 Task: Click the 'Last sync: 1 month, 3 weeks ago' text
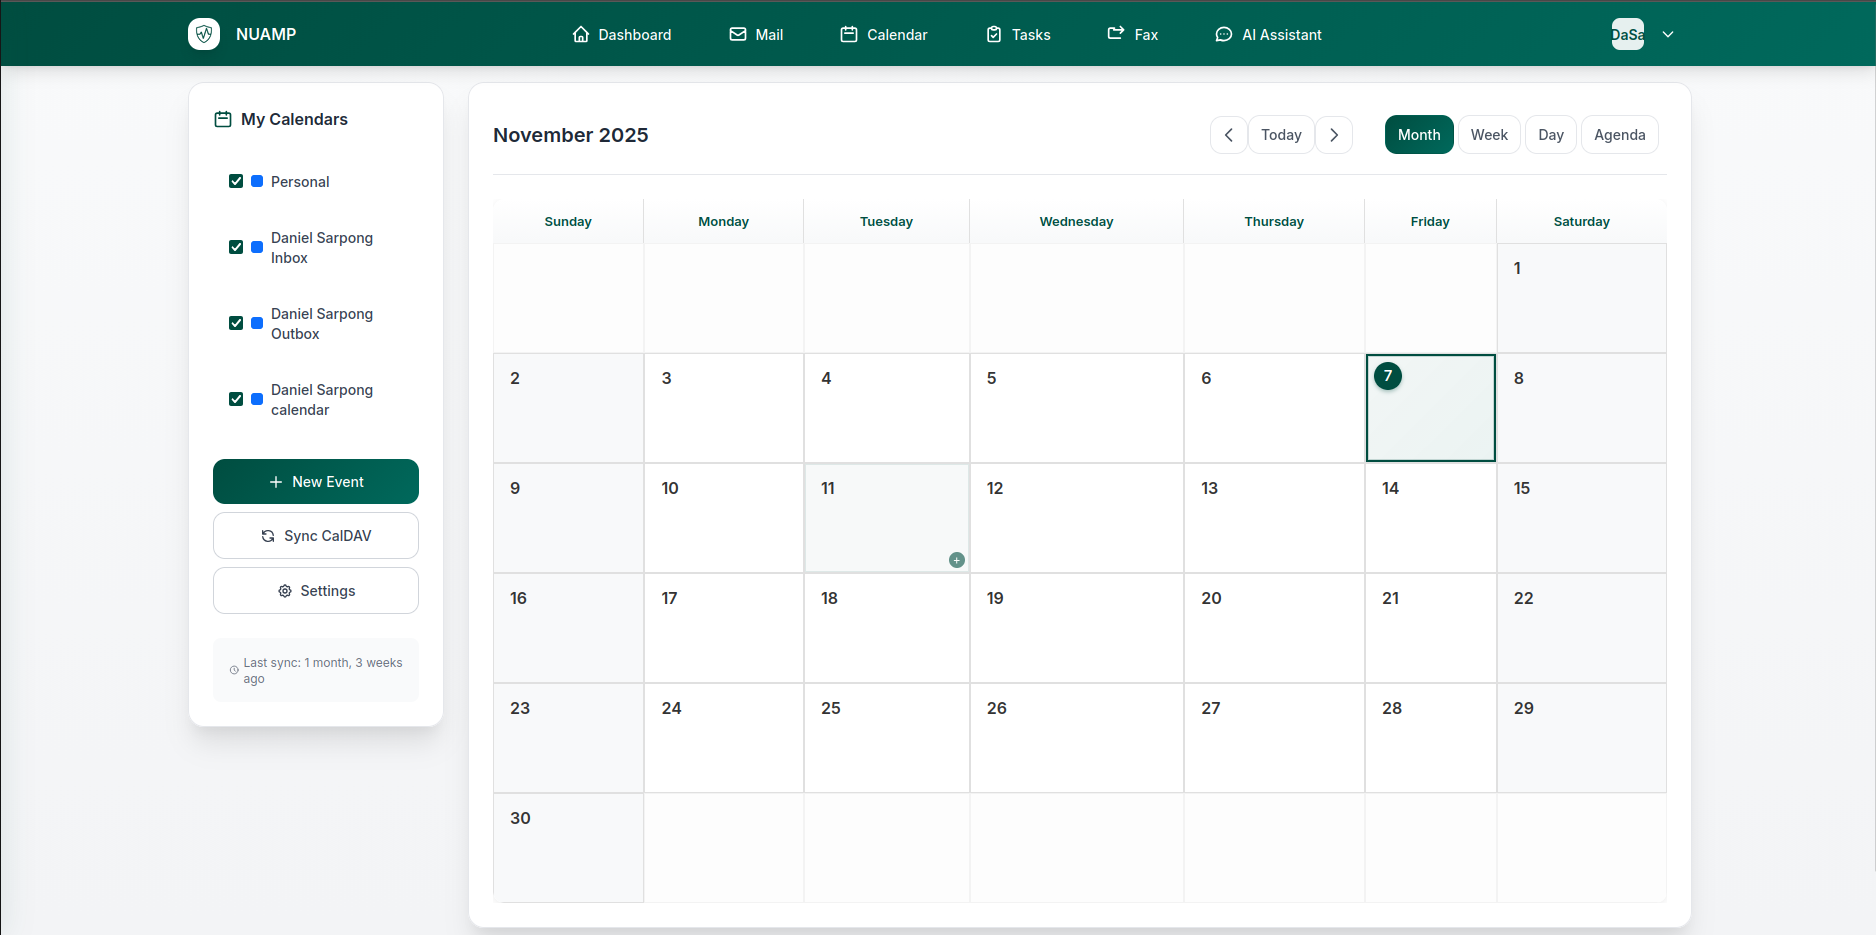323,671
